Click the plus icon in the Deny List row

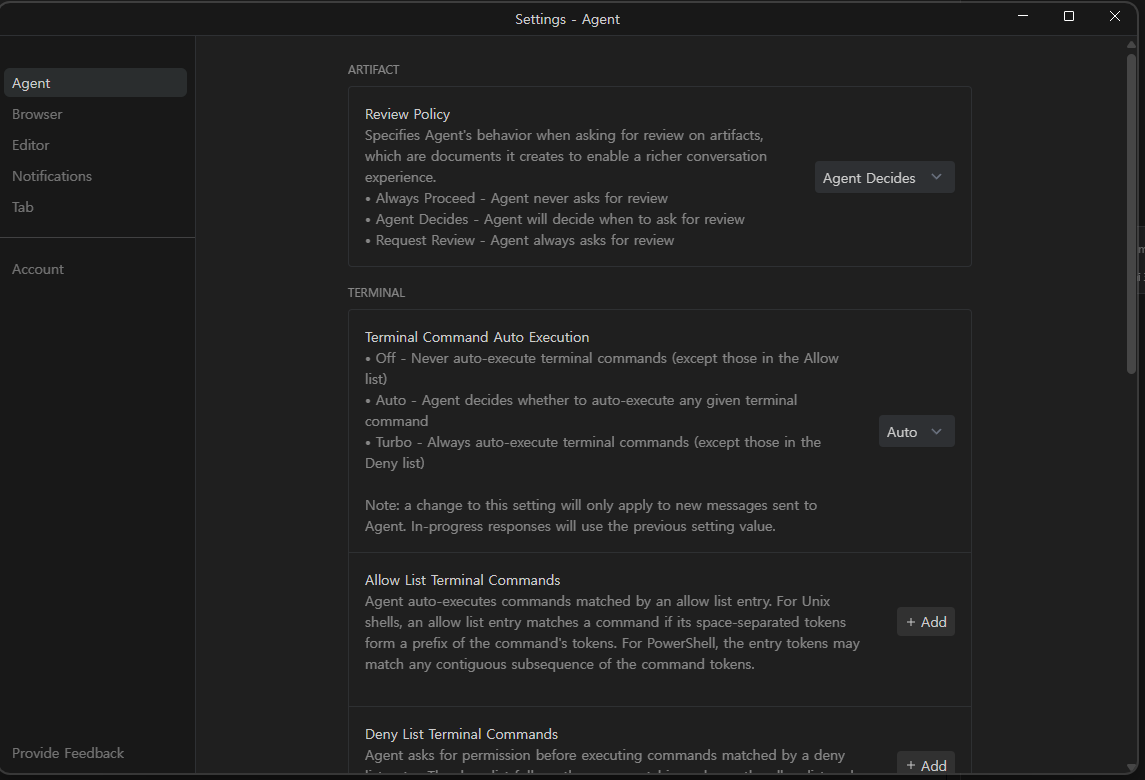point(910,765)
